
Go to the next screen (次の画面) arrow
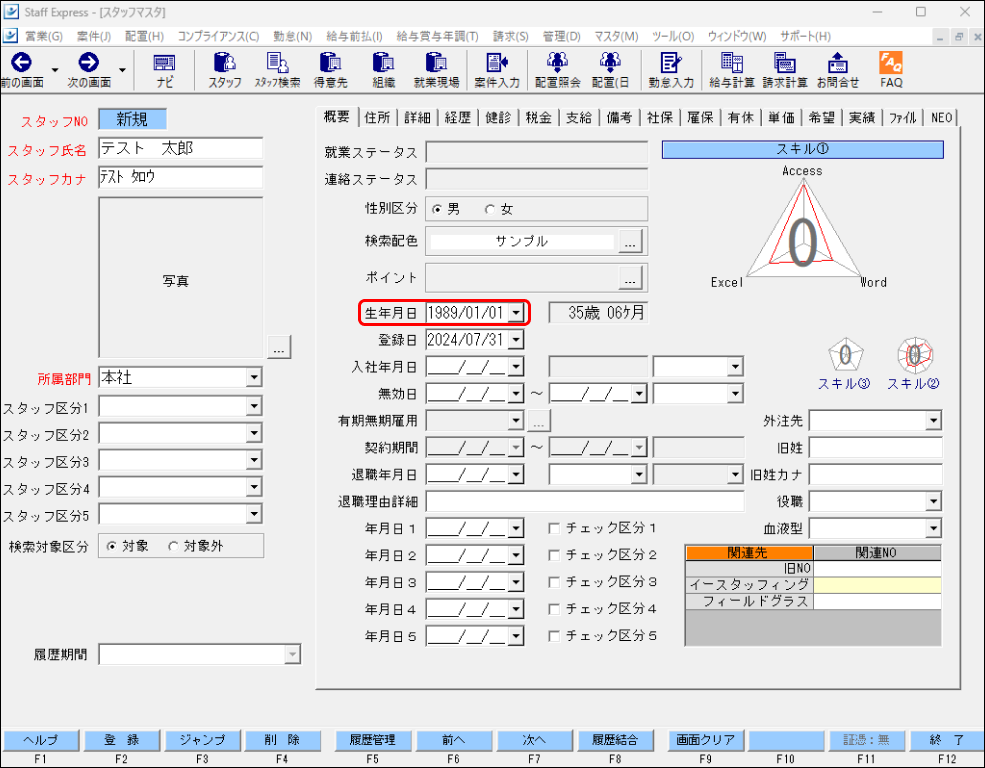[x=89, y=62]
